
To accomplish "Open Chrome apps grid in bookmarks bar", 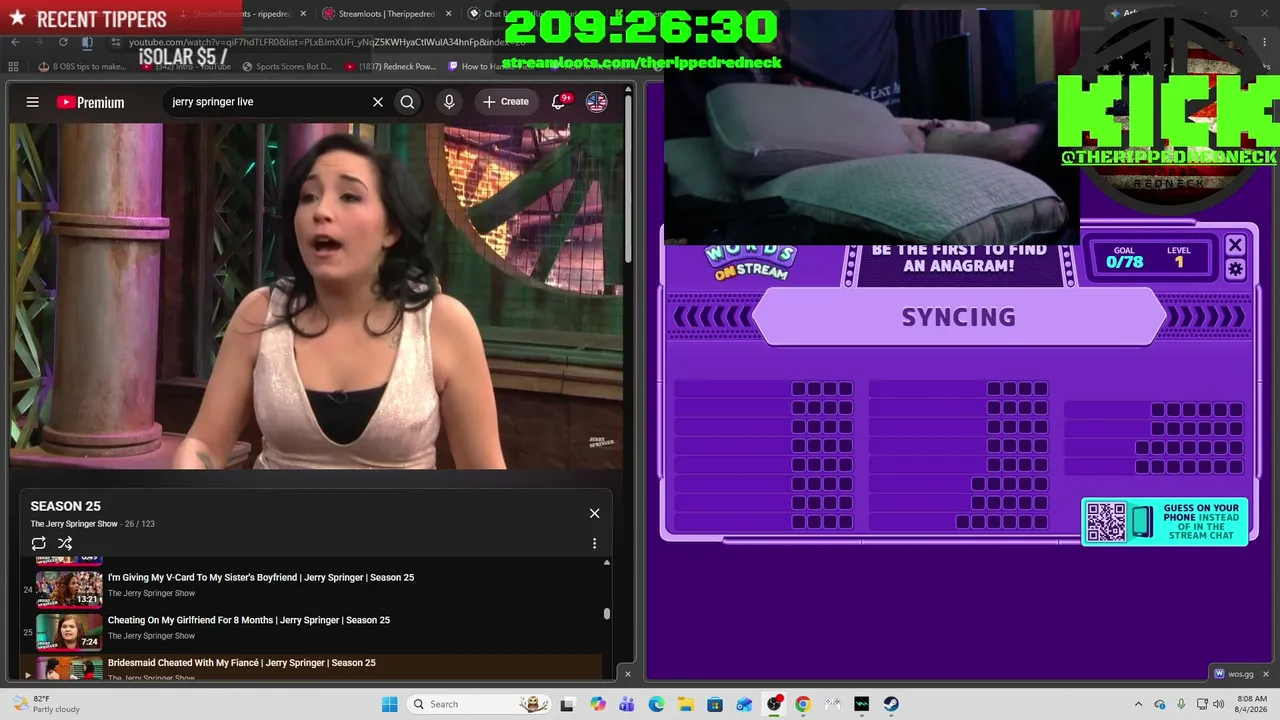I will point(13,67).
